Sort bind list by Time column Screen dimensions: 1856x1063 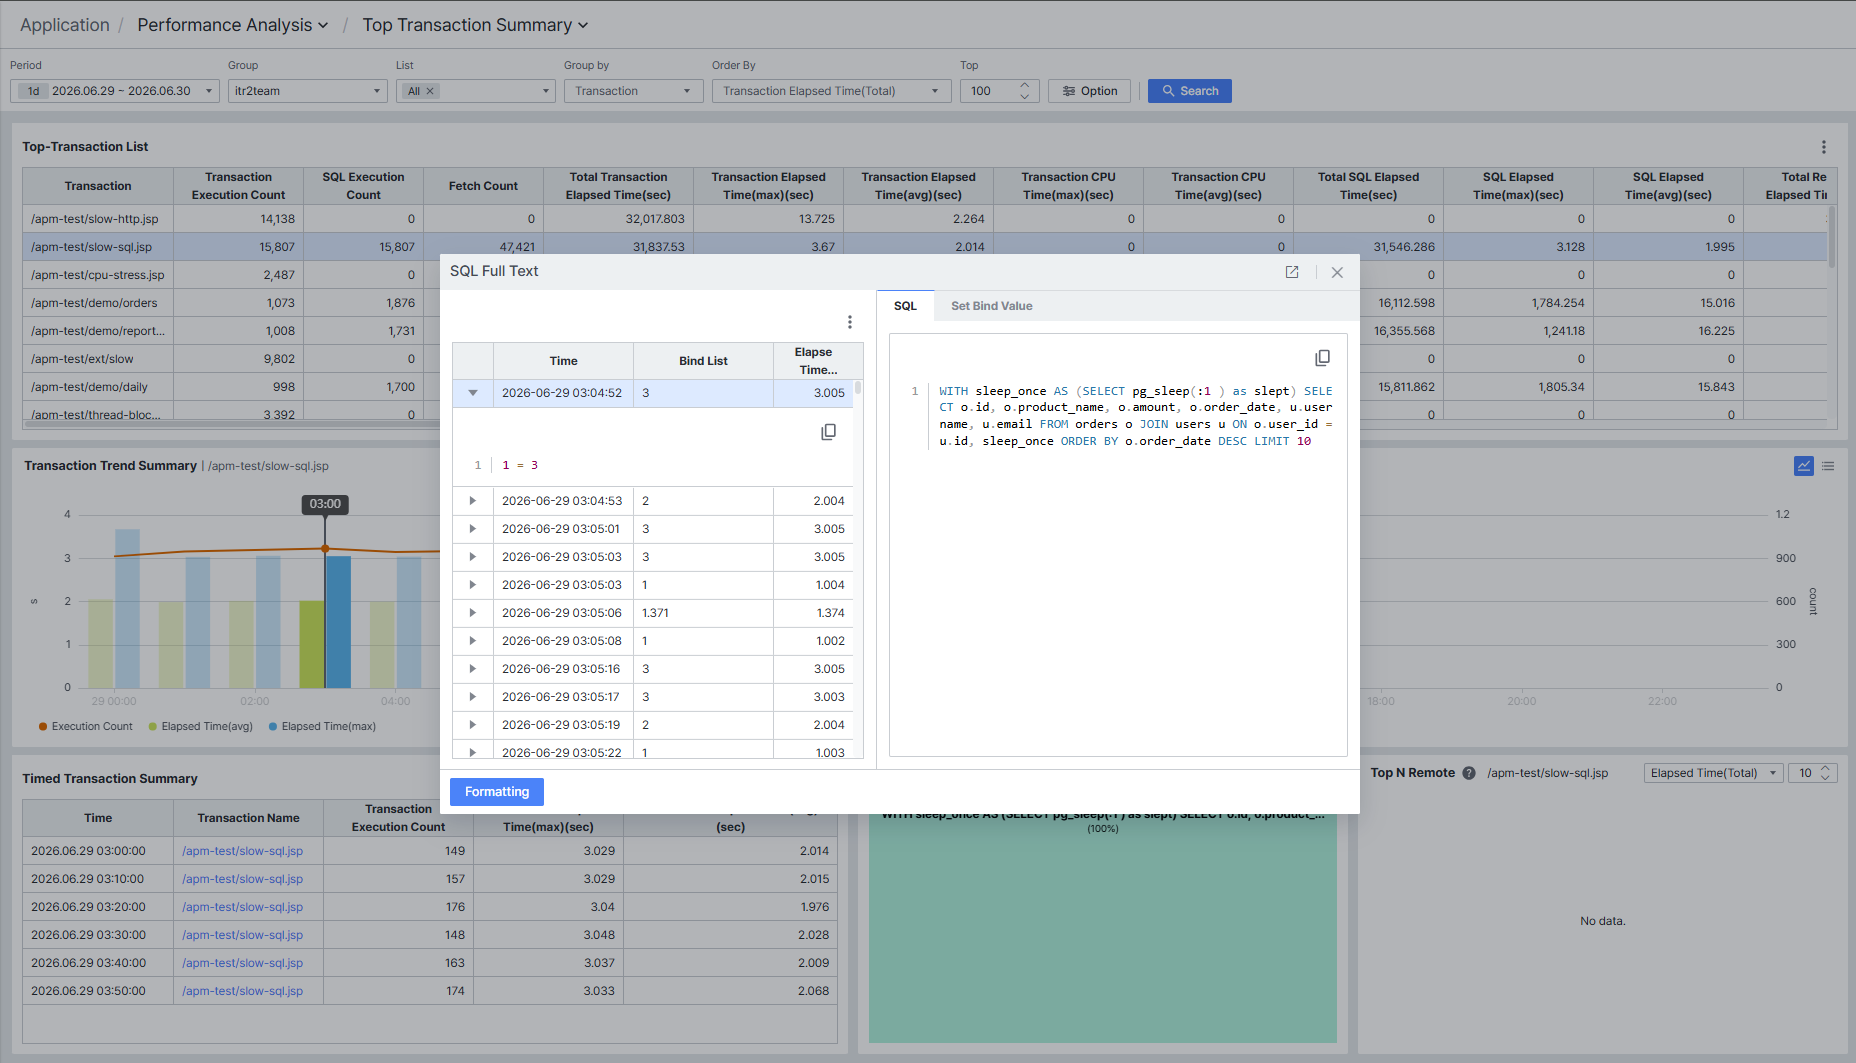(563, 361)
